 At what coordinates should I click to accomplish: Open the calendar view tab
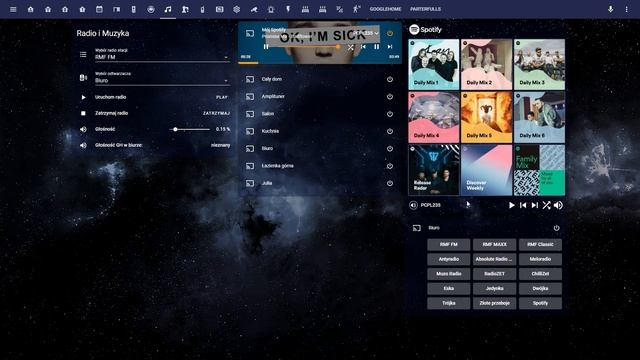pos(99,9)
